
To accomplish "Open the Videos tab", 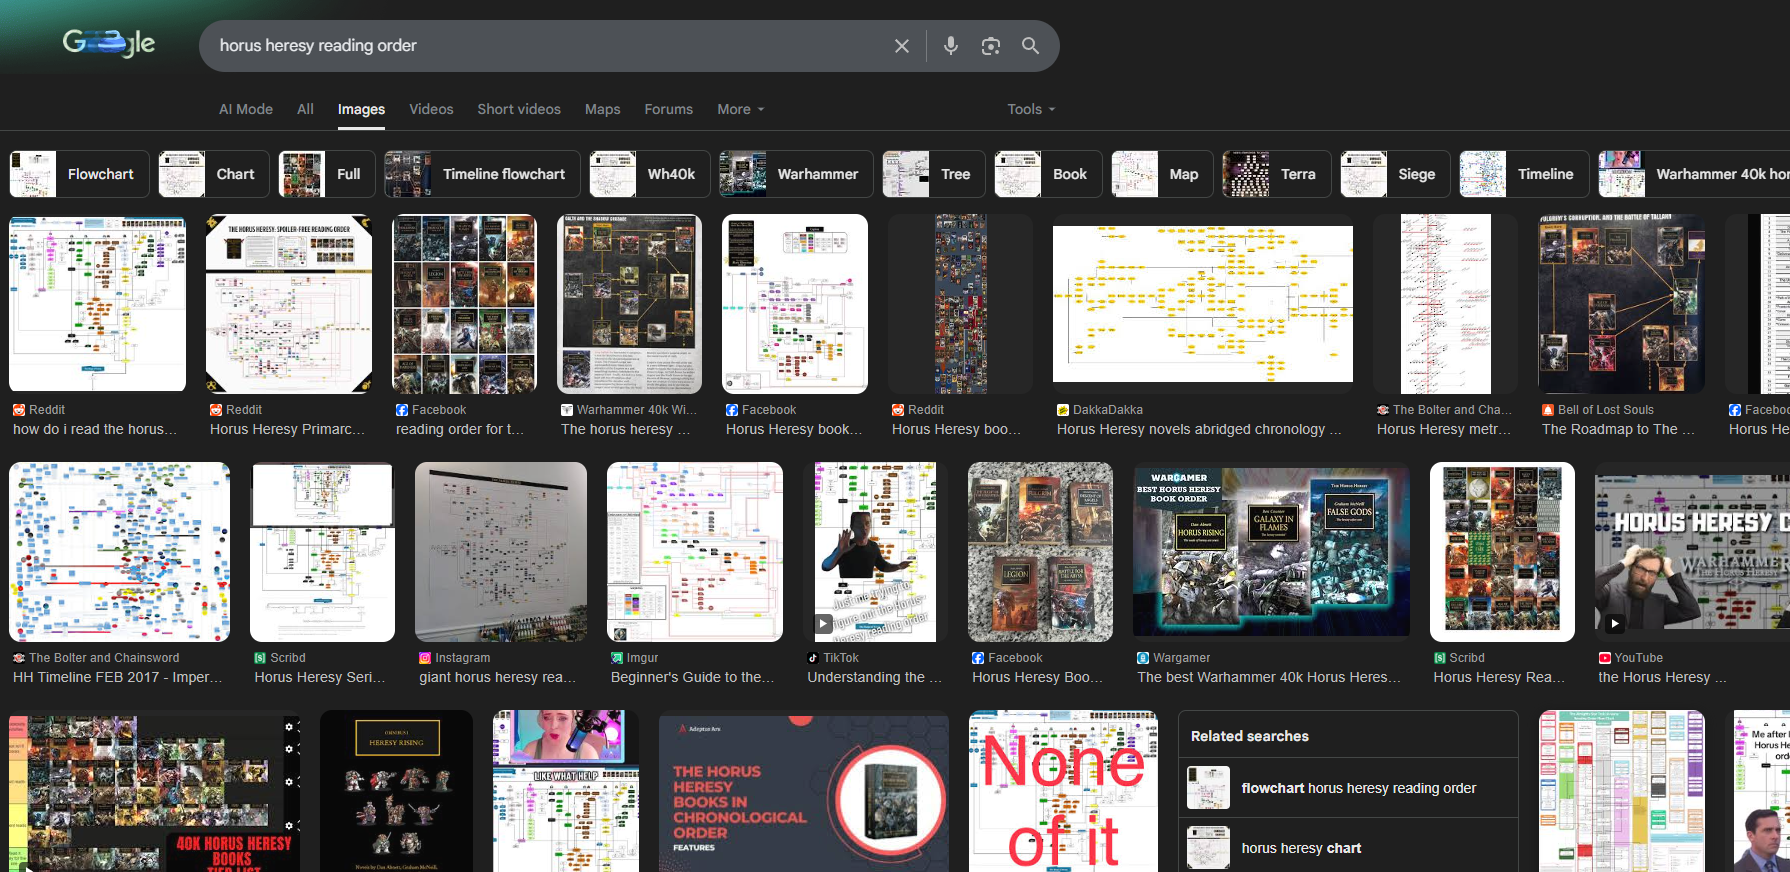I will pos(431,109).
